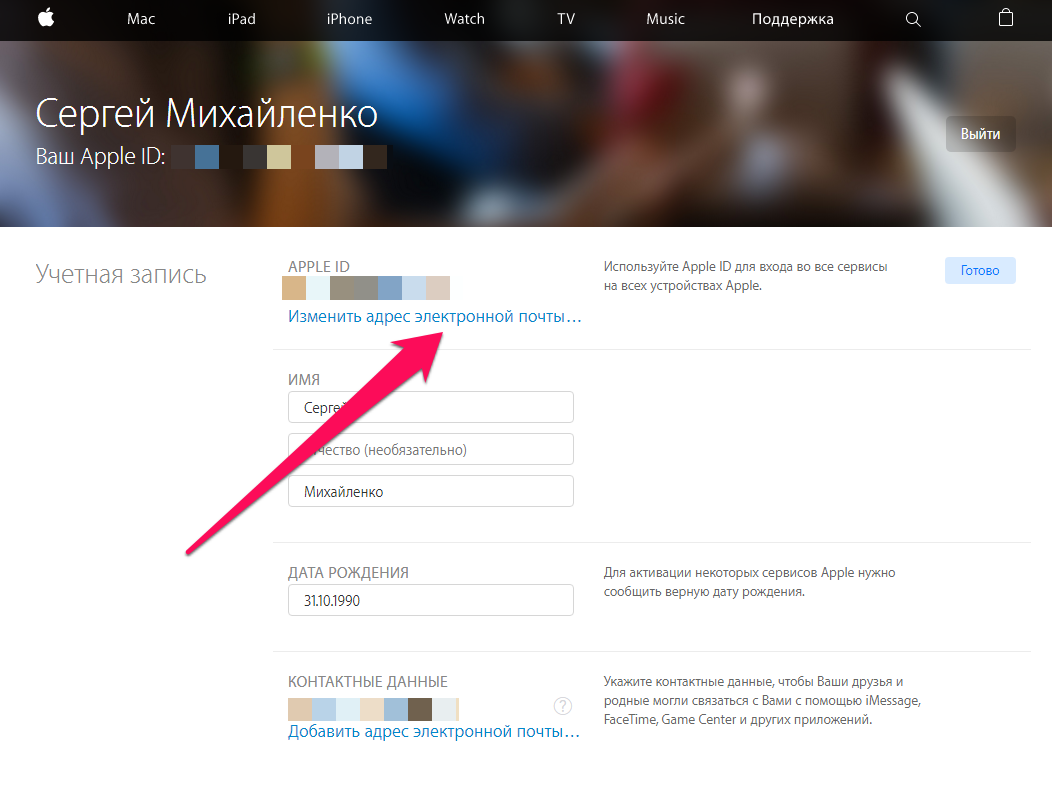
Task: Open the Mac menu item
Action: 141,19
